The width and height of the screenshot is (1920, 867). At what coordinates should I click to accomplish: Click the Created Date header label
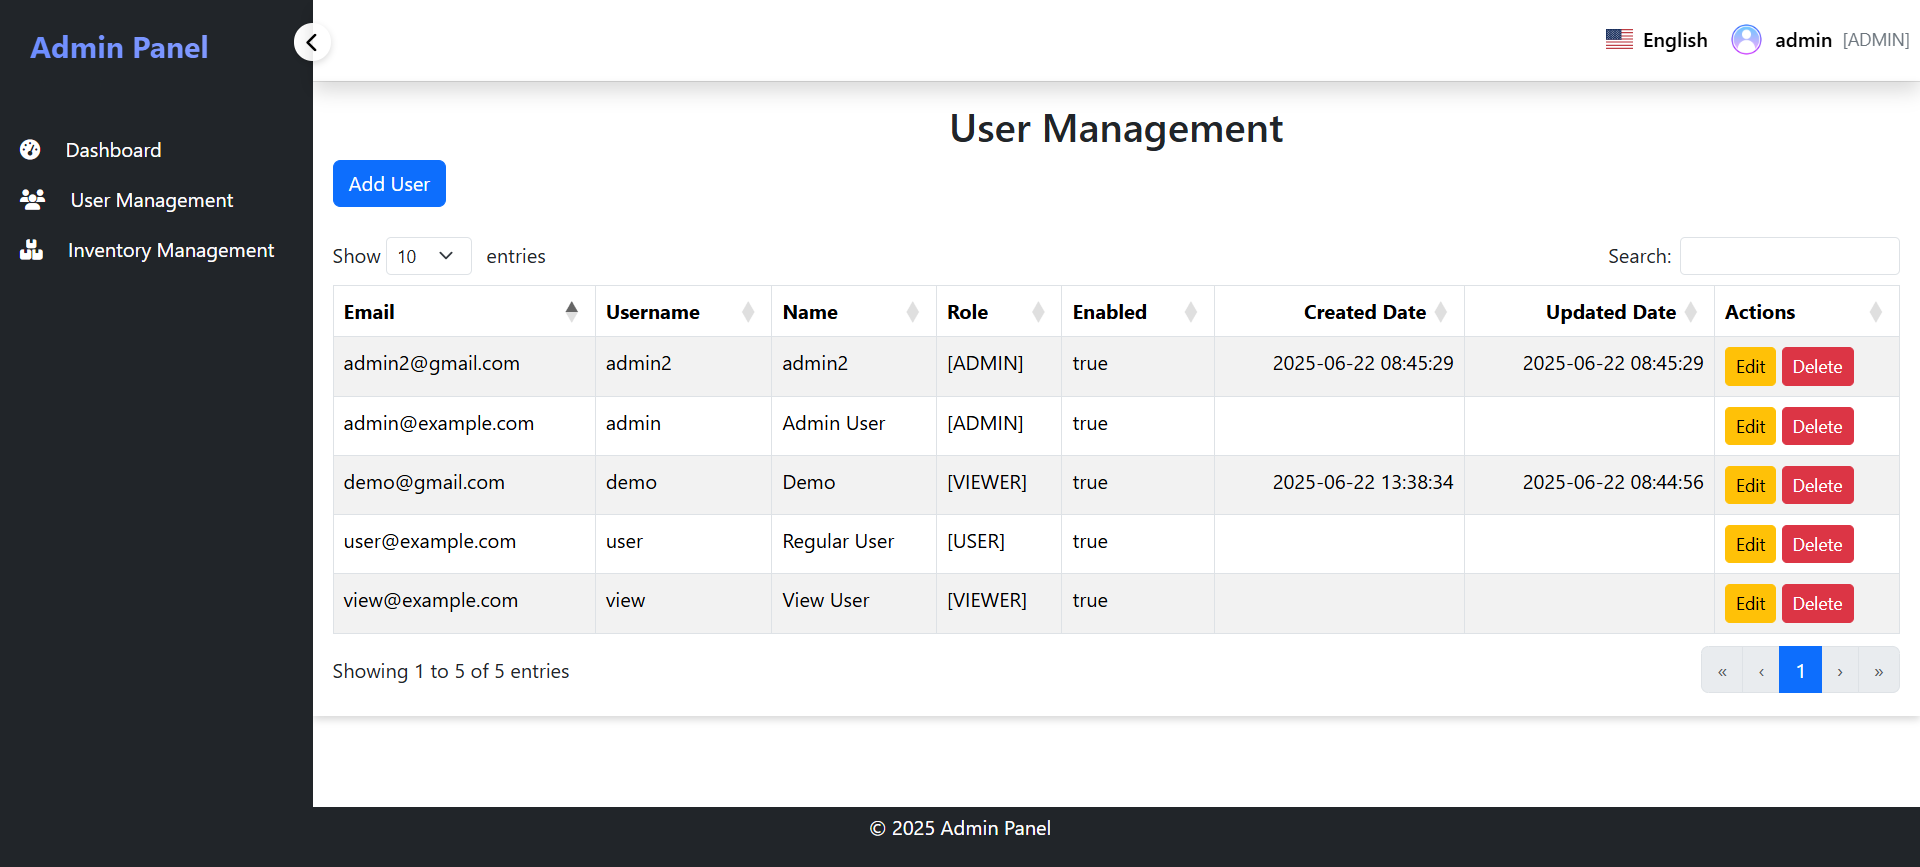pos(1364,312)
